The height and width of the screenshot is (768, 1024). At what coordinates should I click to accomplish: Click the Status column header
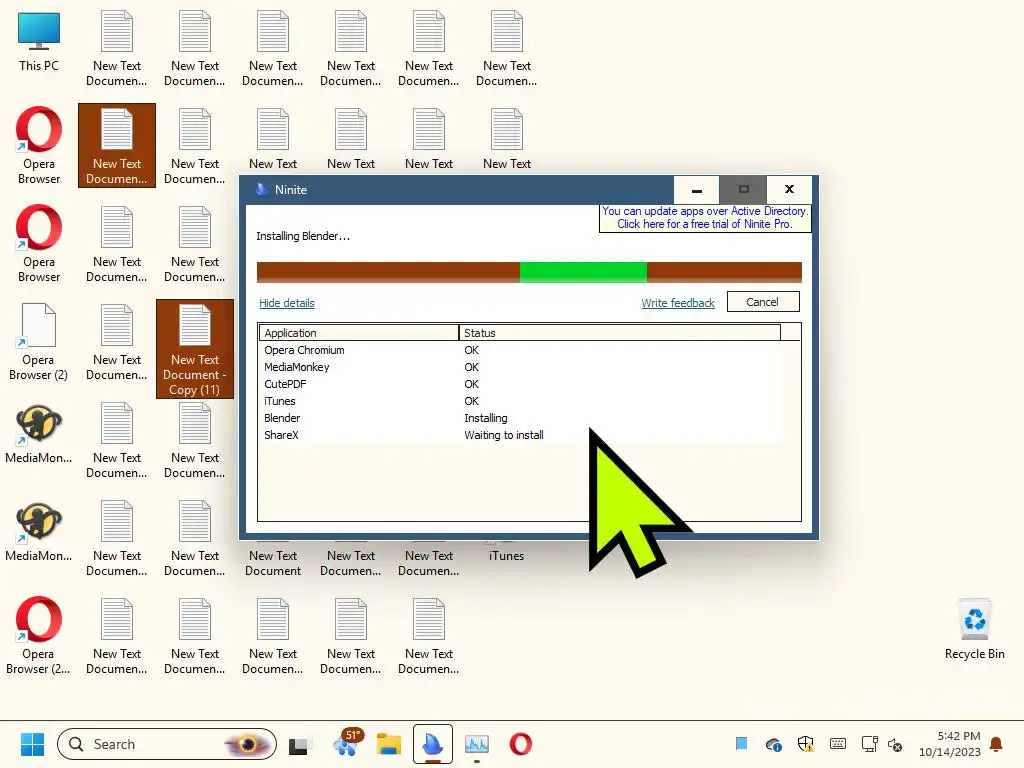tap(620, 332)
